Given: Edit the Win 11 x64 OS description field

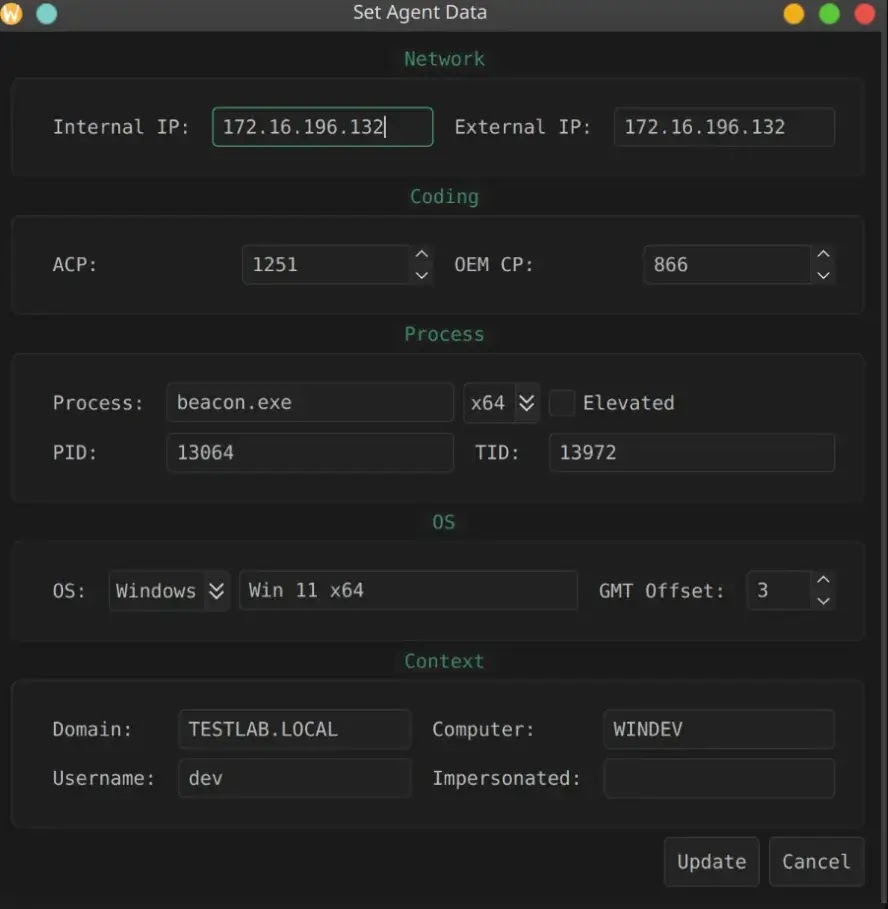Looking at the screenshot, I should click(x=408, y=590).
